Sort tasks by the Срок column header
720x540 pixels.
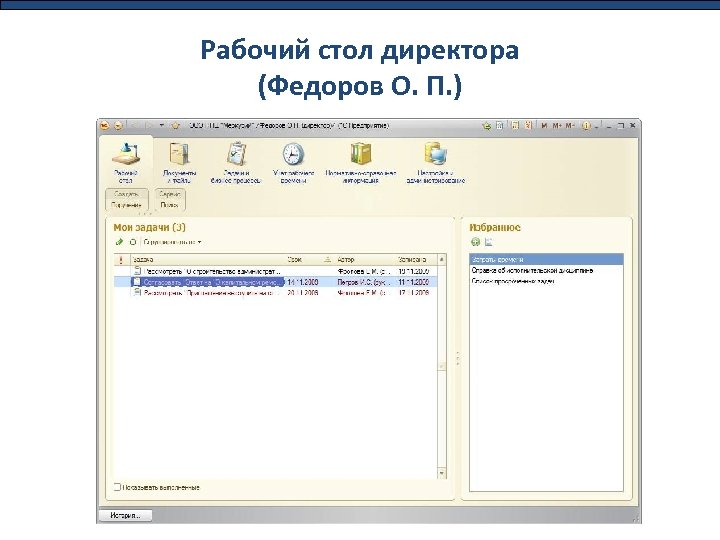pos(309,260)
